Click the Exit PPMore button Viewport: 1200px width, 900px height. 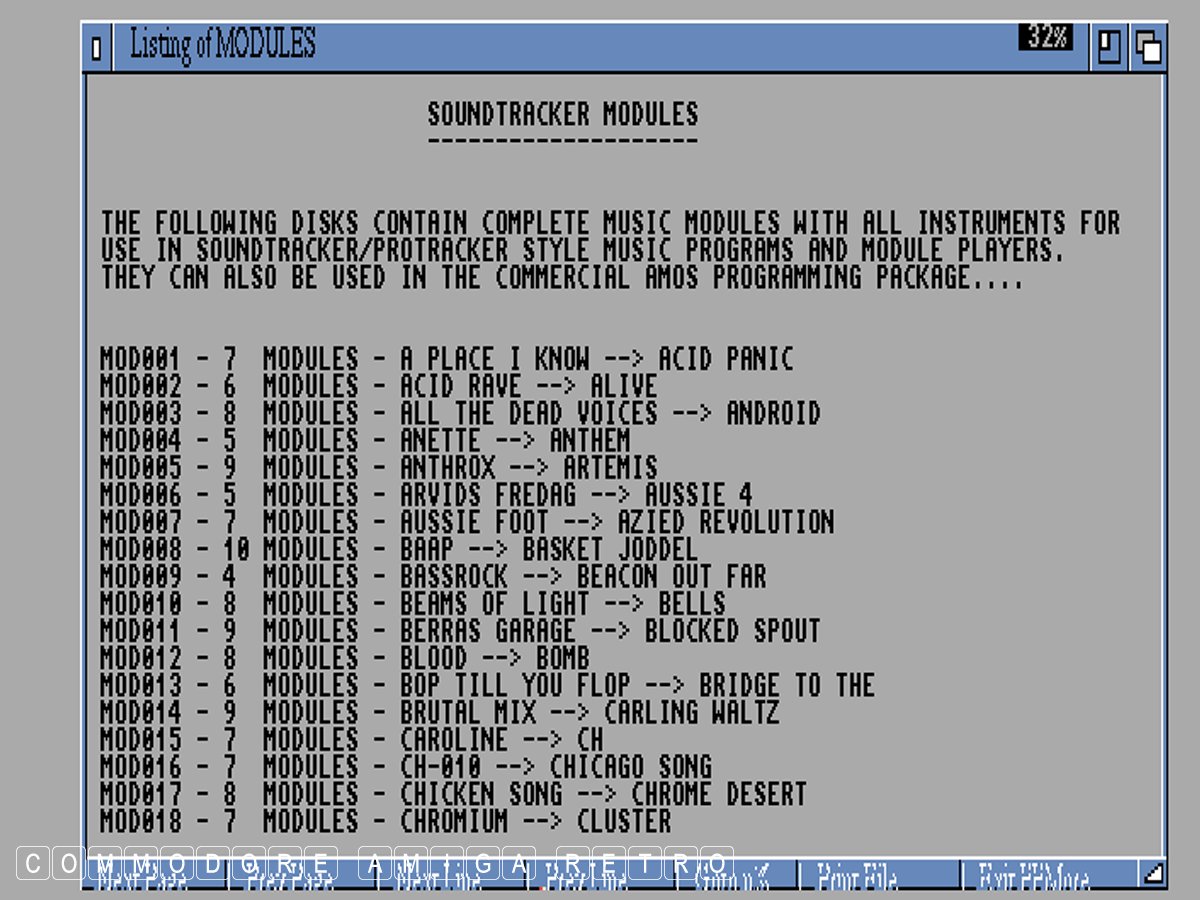pos(1050,879)
